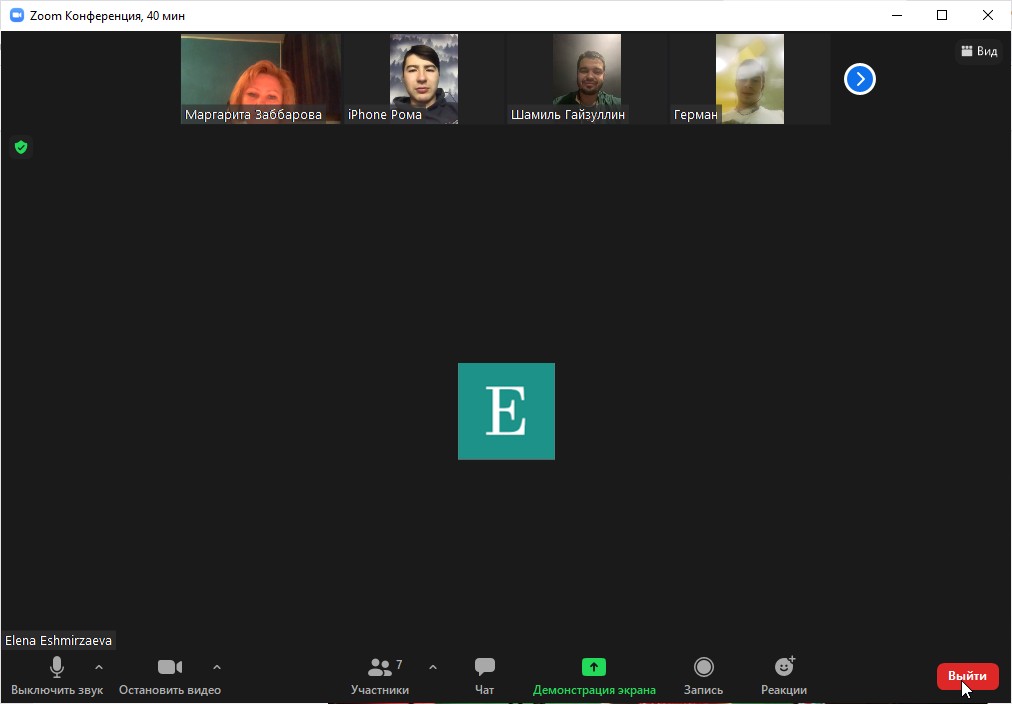Show next participants with blue arrow
The image size is (1012, 704).
(x=860, y=79)
